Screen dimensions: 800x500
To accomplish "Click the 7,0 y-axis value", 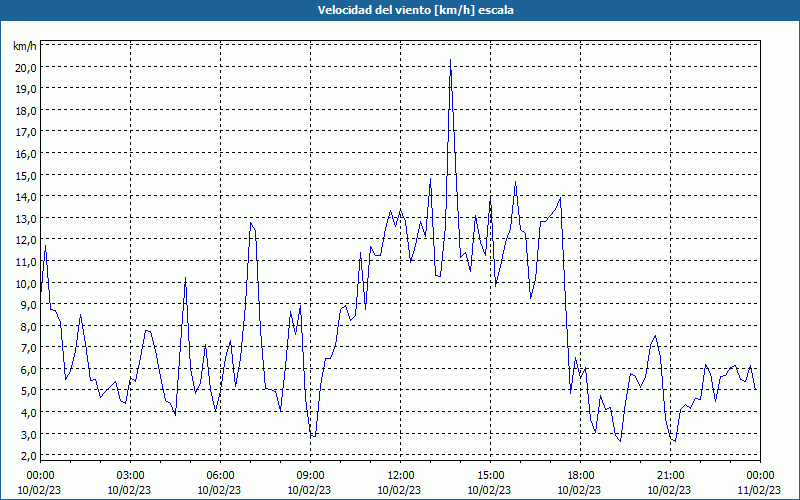I will 28,348.
